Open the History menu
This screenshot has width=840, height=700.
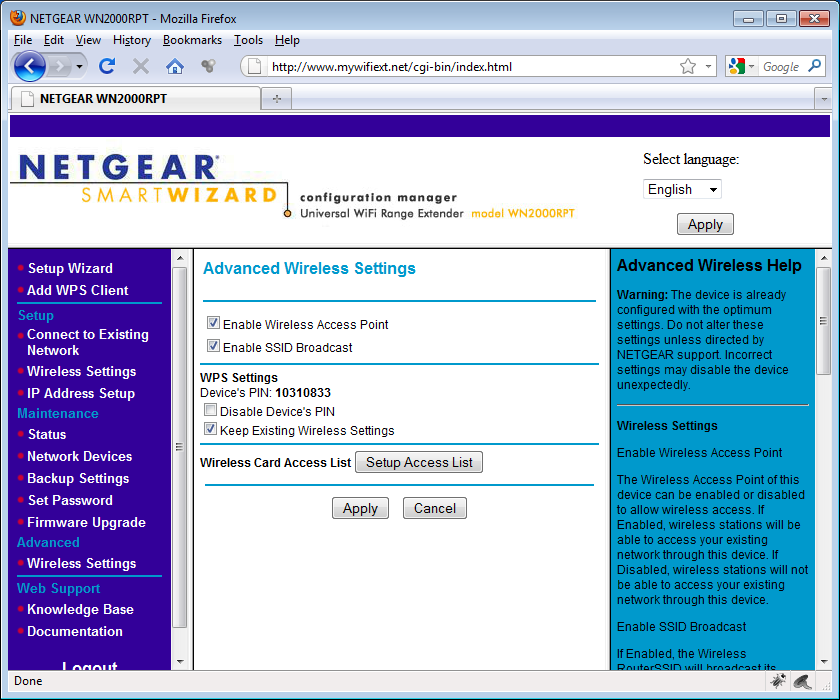[x=132, y=40]
